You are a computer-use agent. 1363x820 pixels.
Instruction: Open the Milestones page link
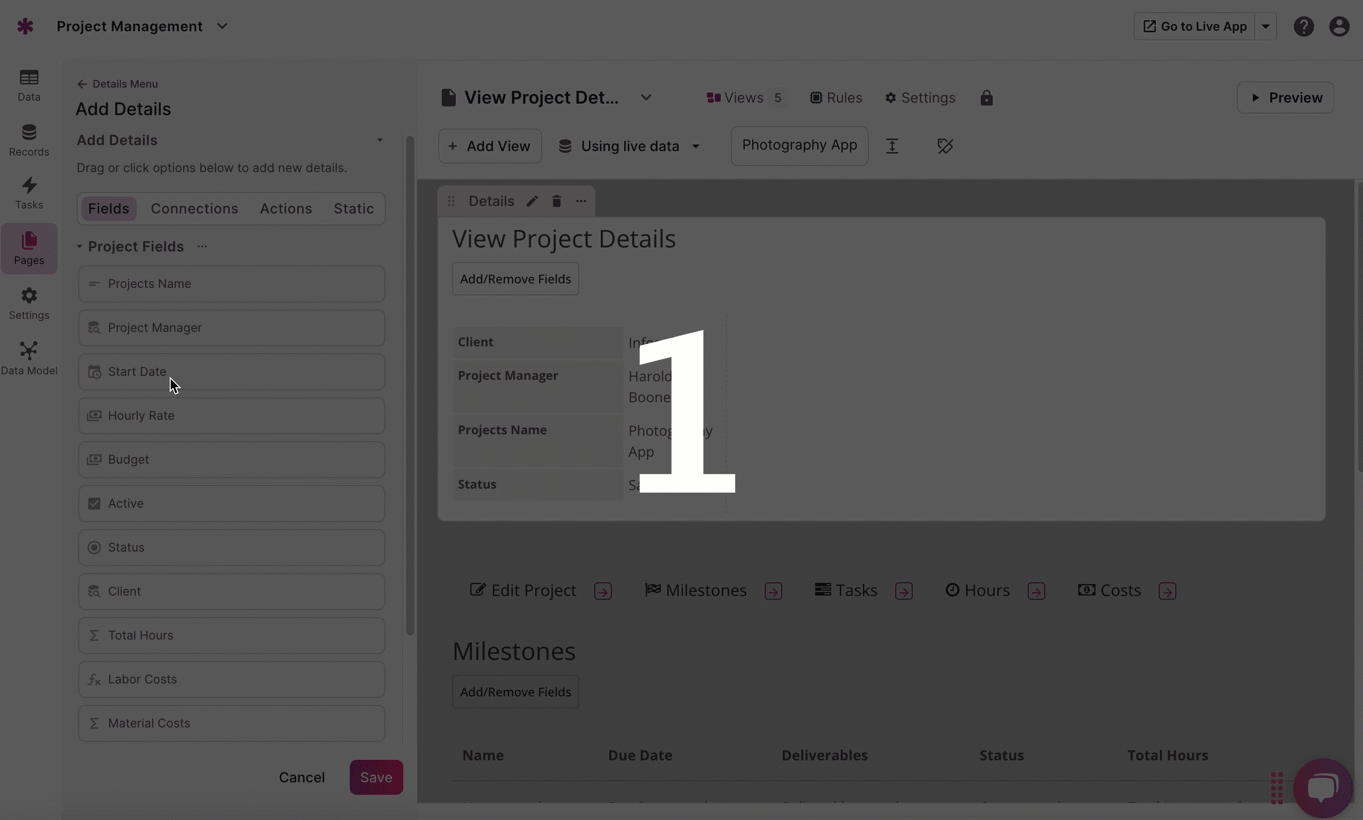(x=696, y=591)
